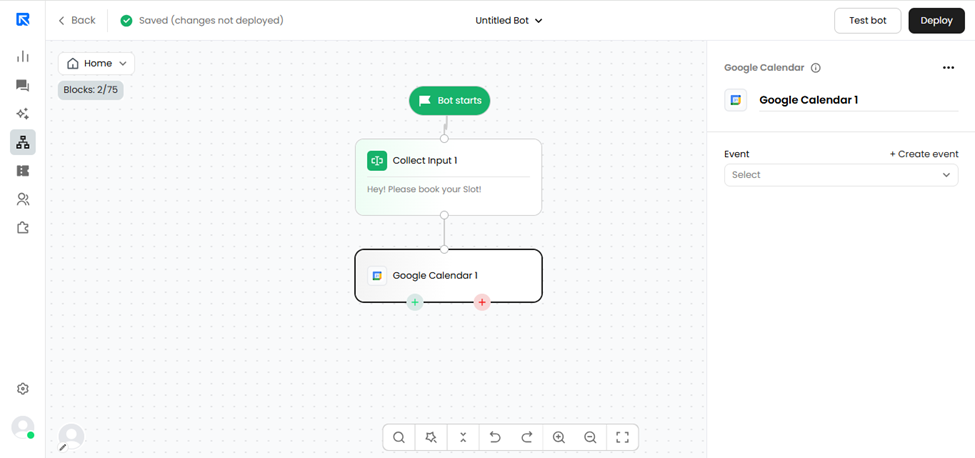Viewport: 975px width, 458px height.
Task: Open the integrations puzzle sidebar icon
Action: (23, 228)
